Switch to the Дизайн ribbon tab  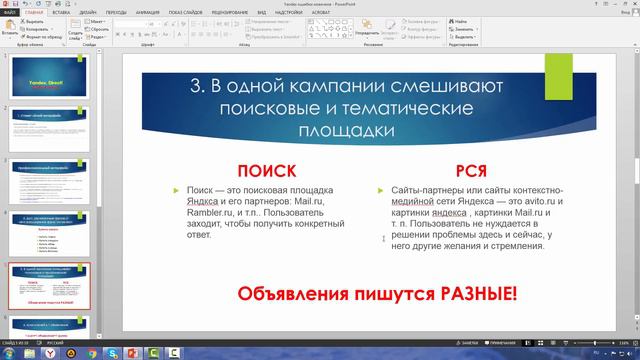click(x=88, y=13)
